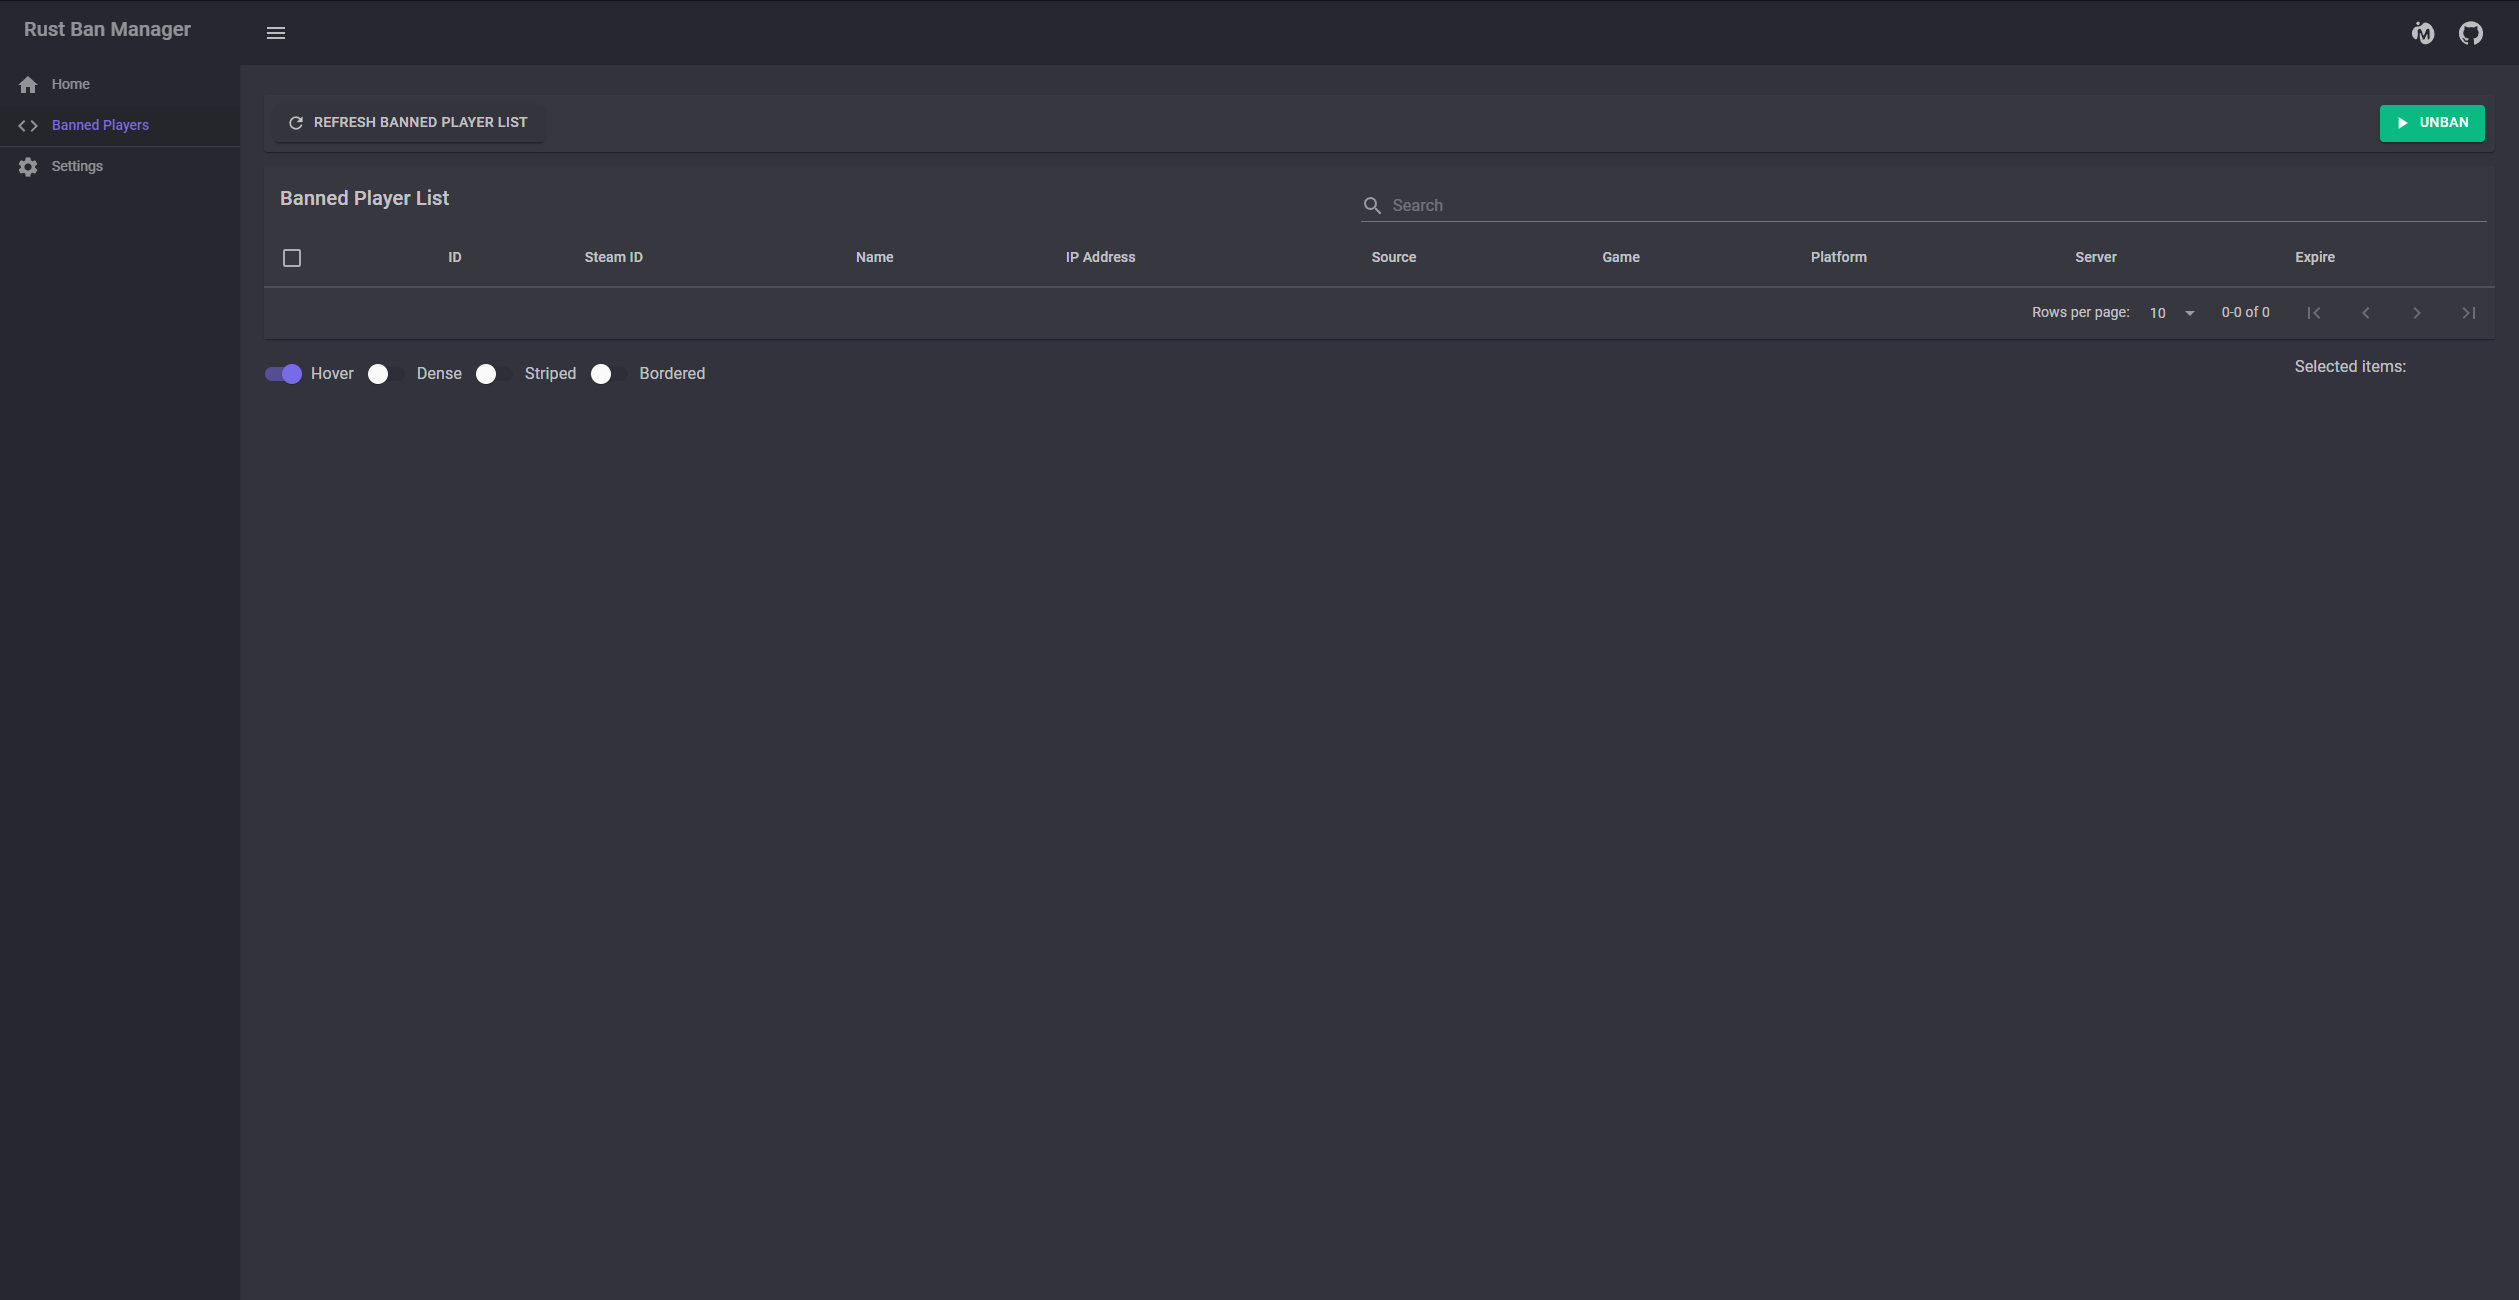Click the 0-0 of 0 pagination text
The height and width of the screenshot is (1300, 2519).
(x=2245, y=313)
